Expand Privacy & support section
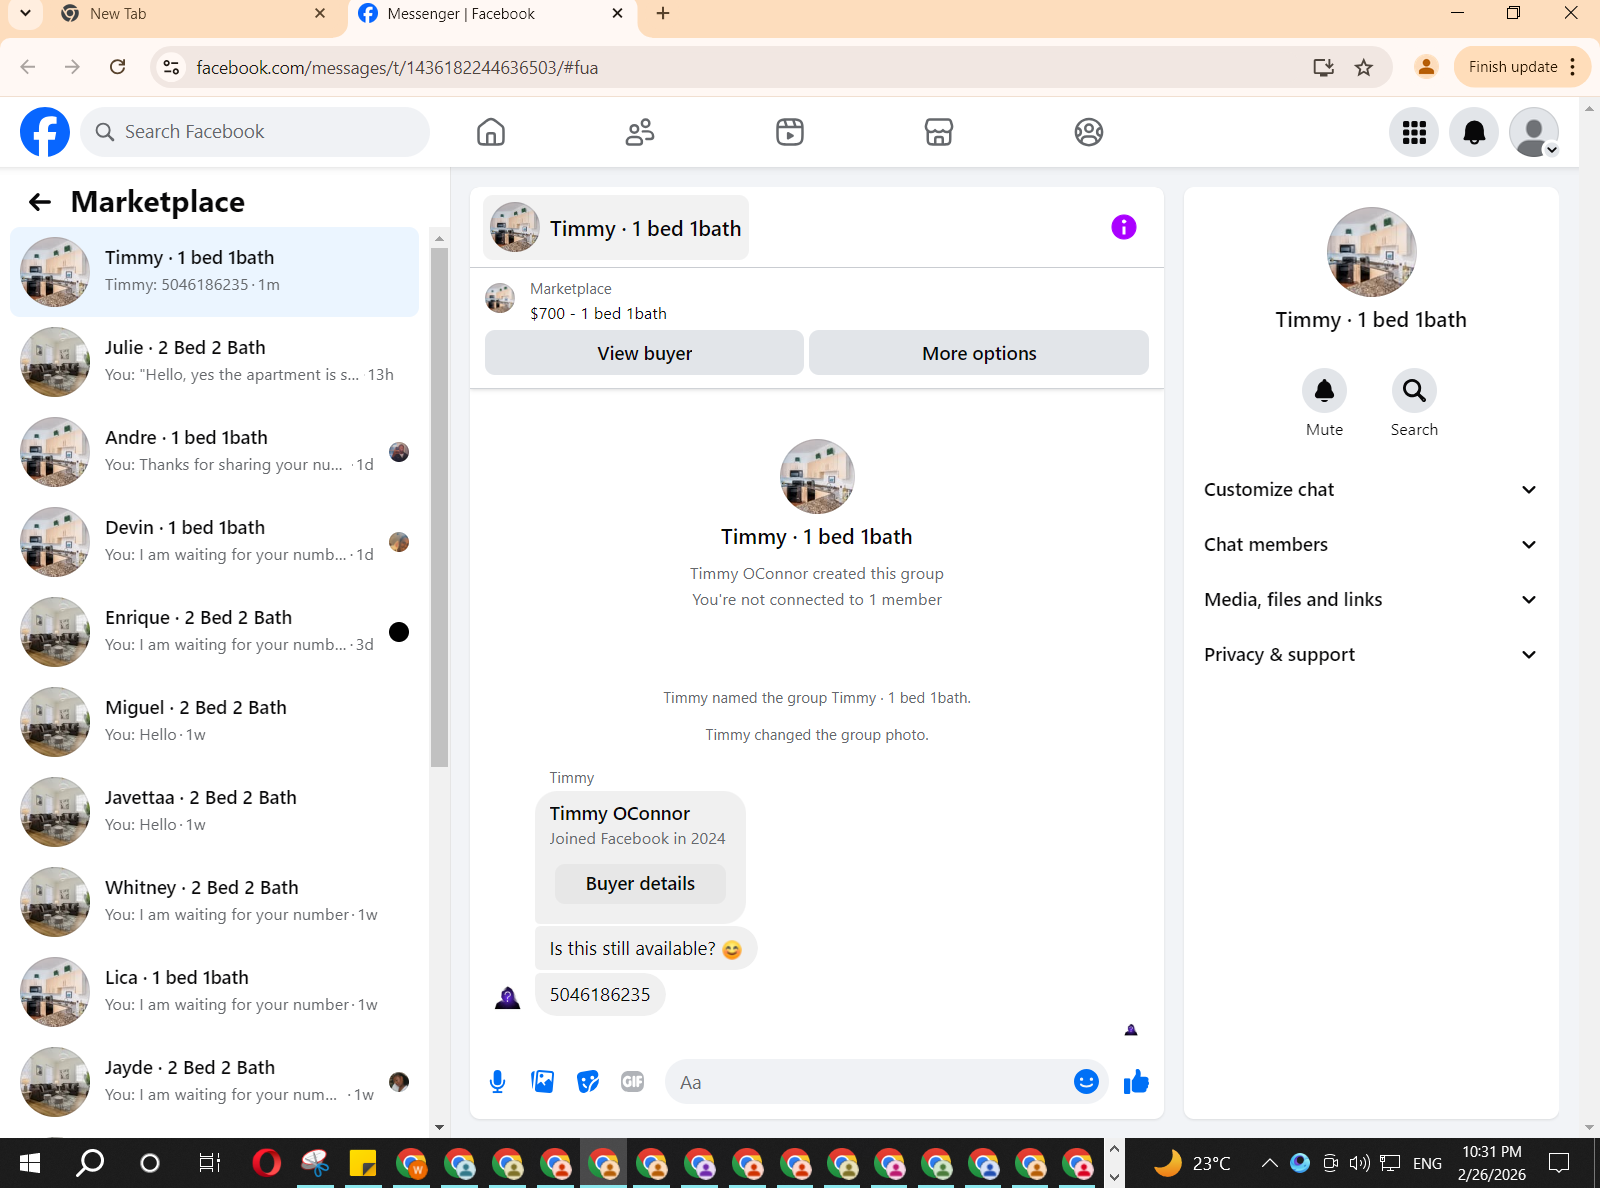This screenshot has height=1188, width=1600. pyautogui.click(x=1370, y=655)
